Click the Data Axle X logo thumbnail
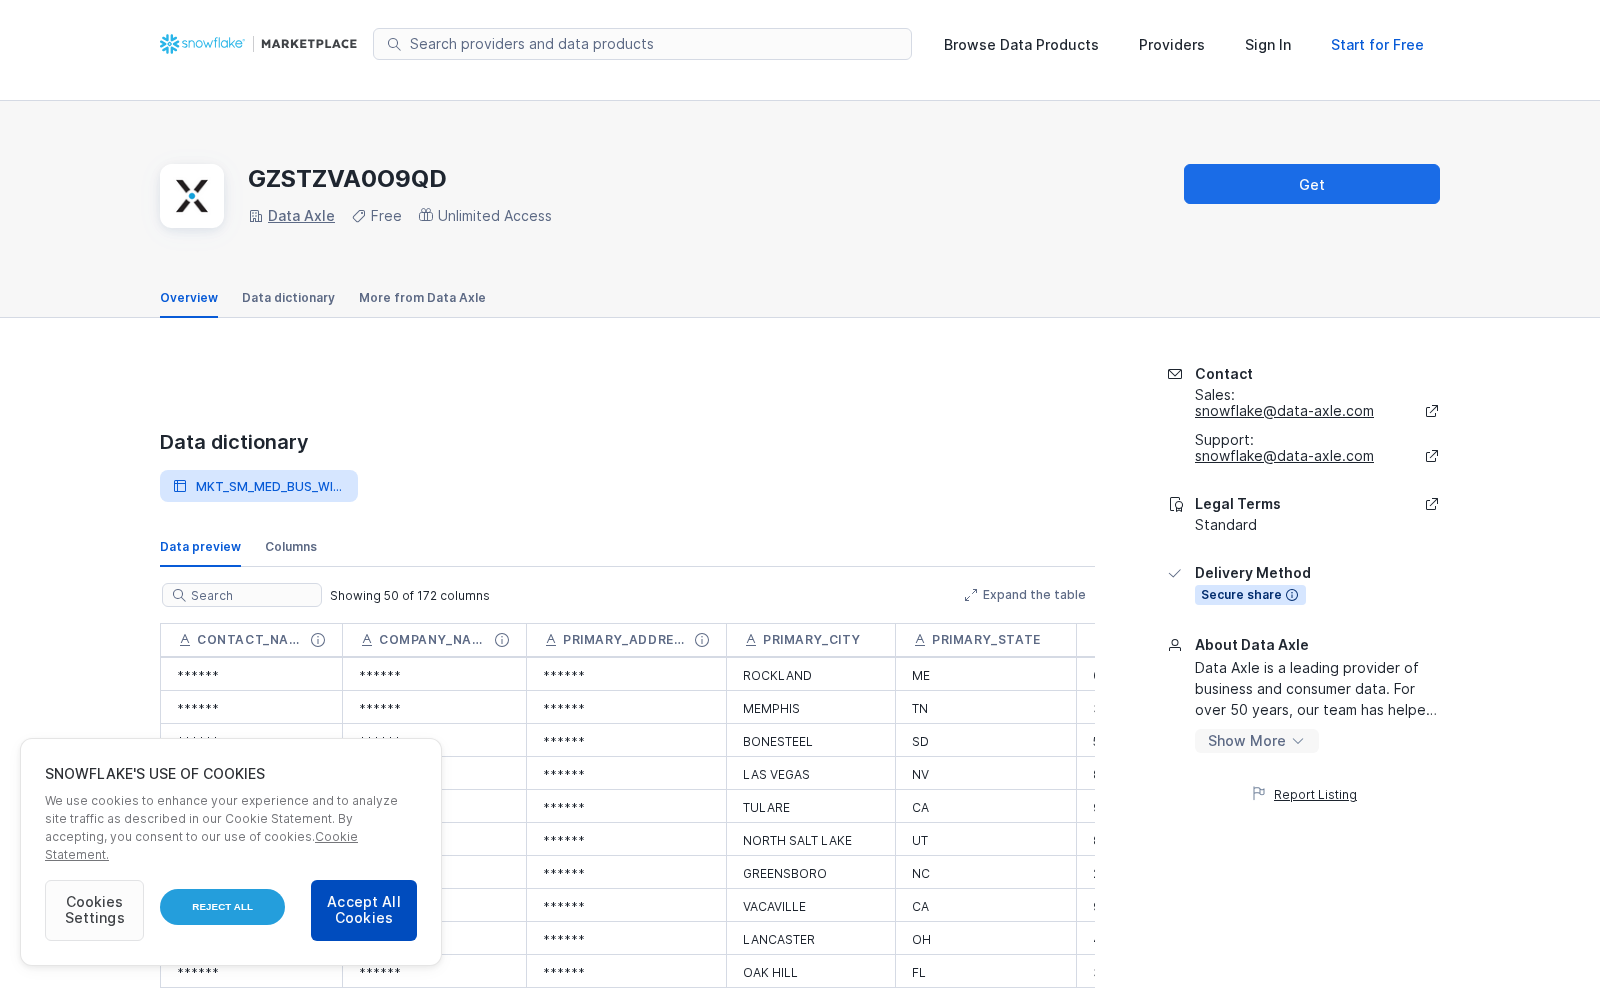Screen dimensions: 1600x1000 coord(192,196)
